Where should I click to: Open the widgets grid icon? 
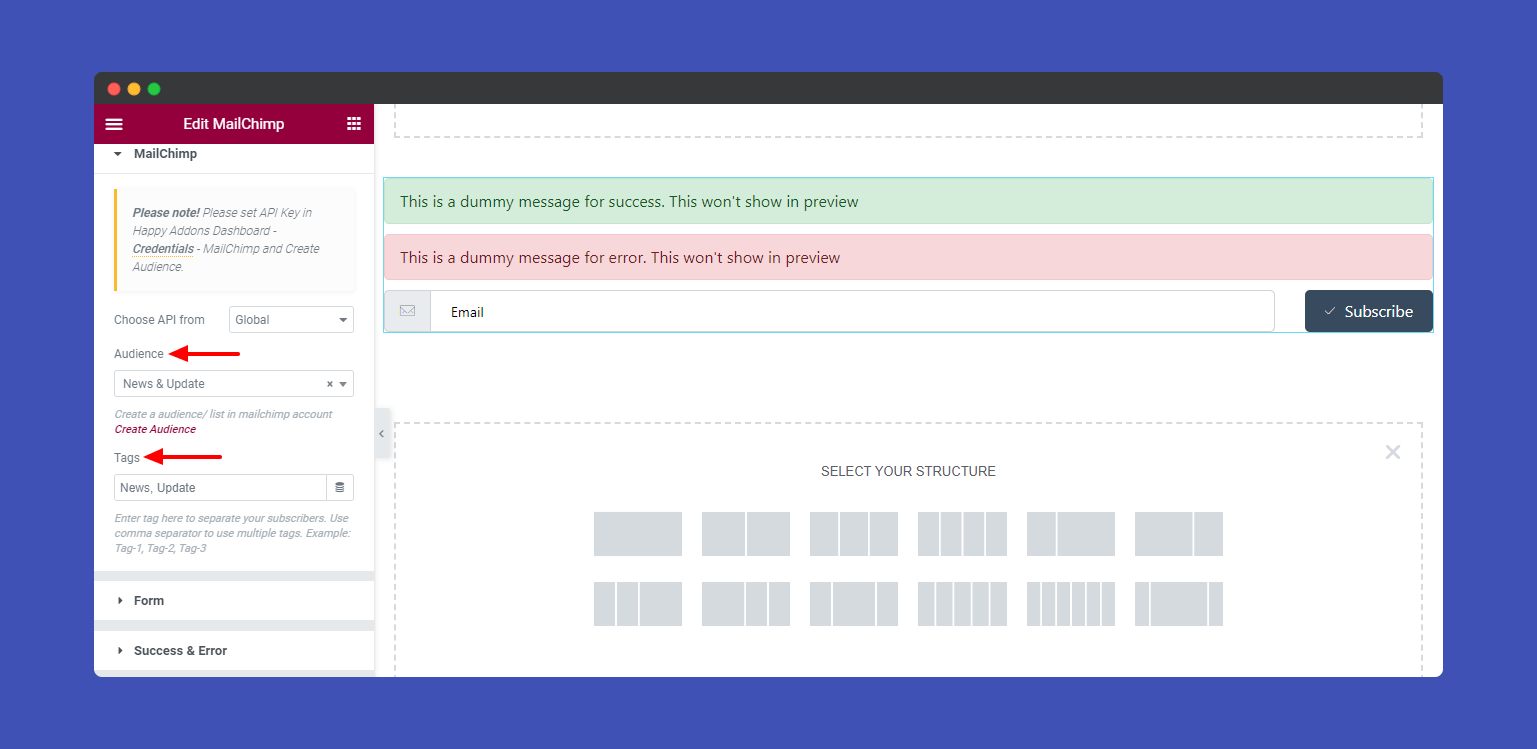[x=354, y=124]
